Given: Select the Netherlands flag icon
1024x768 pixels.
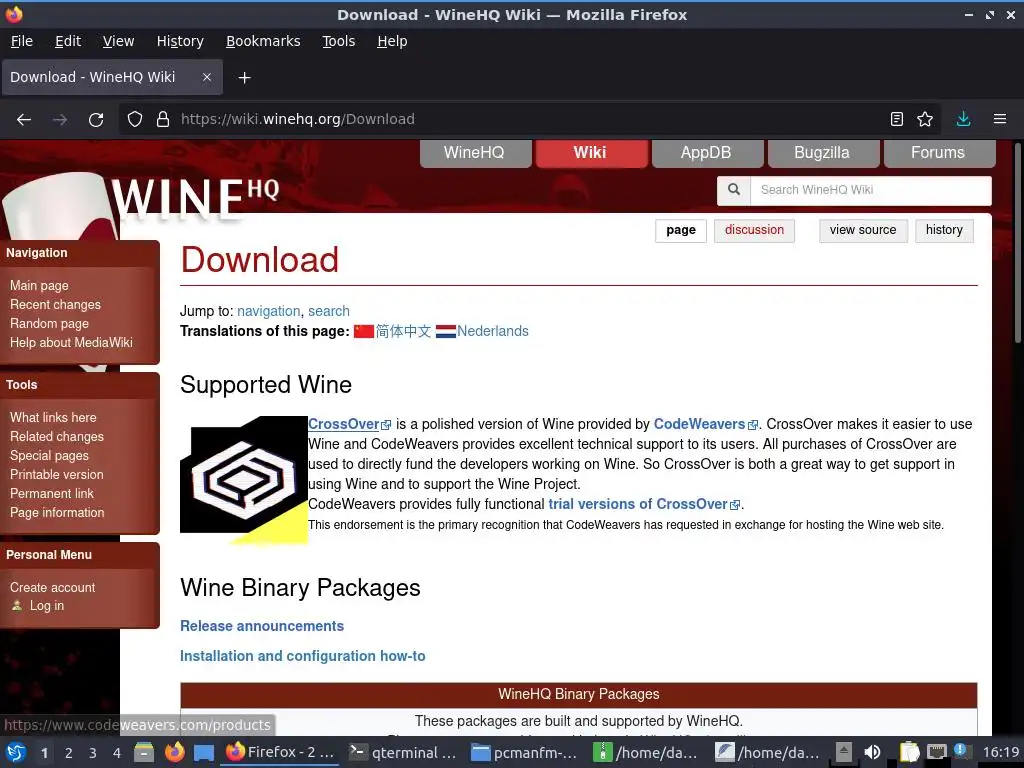Looking at the screenshot, I should (445, 331).
